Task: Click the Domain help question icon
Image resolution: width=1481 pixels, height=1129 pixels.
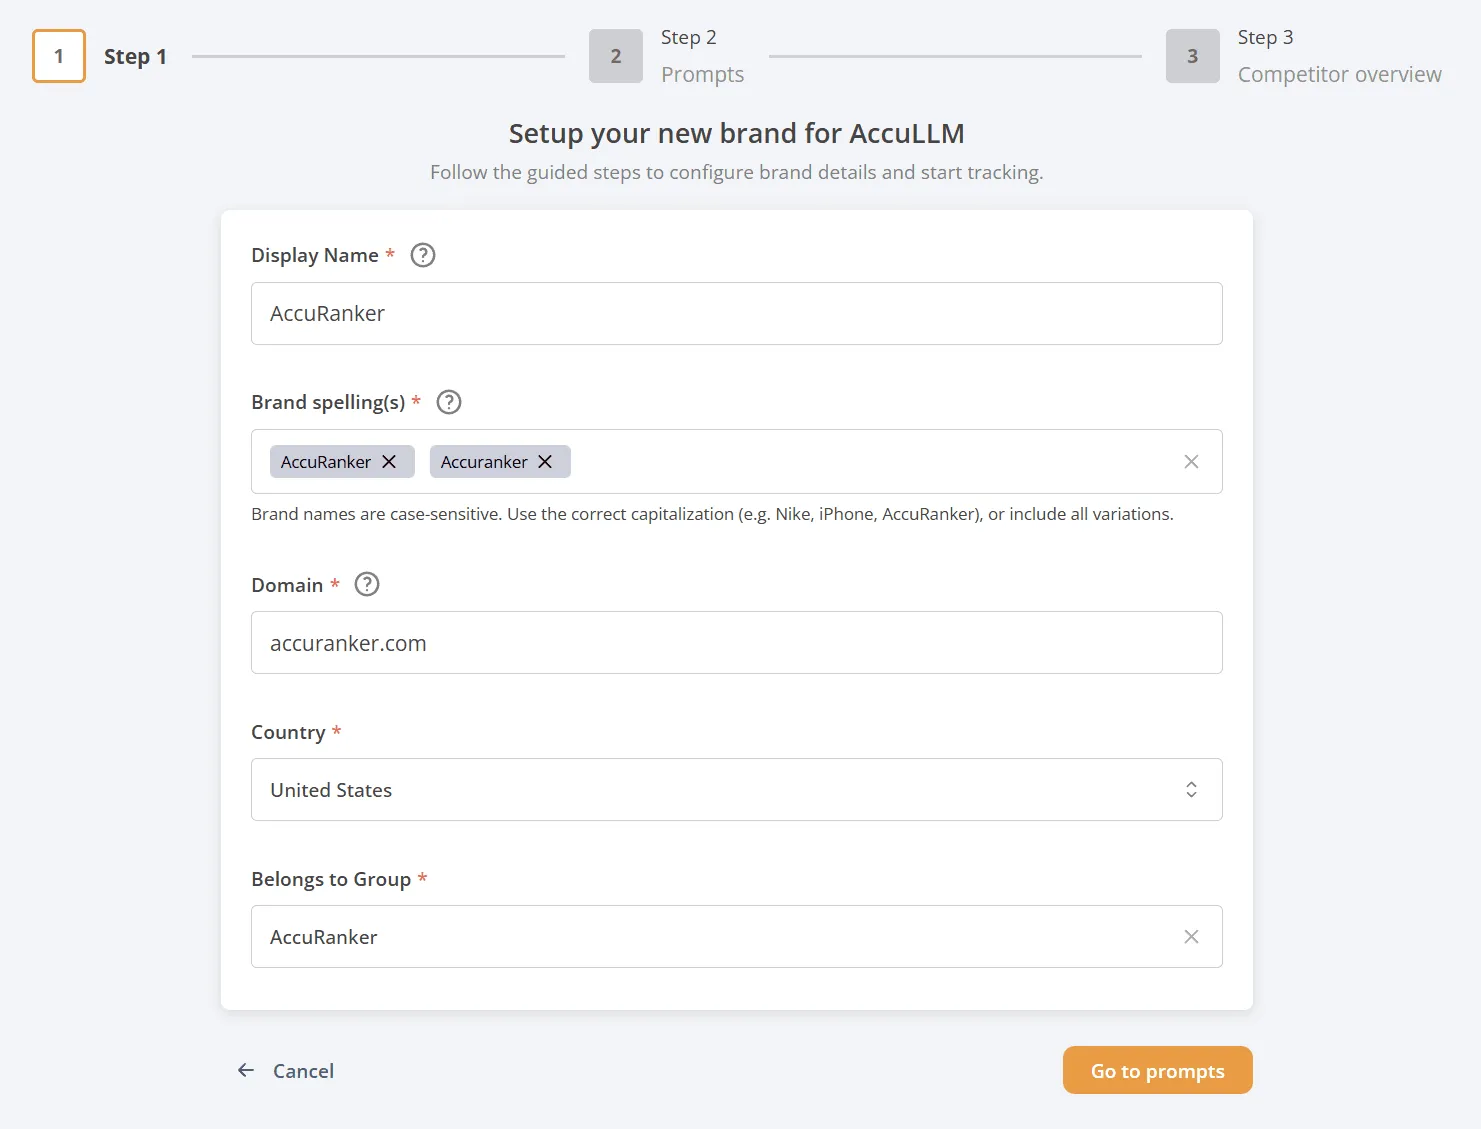Action: tap(367, 584)
